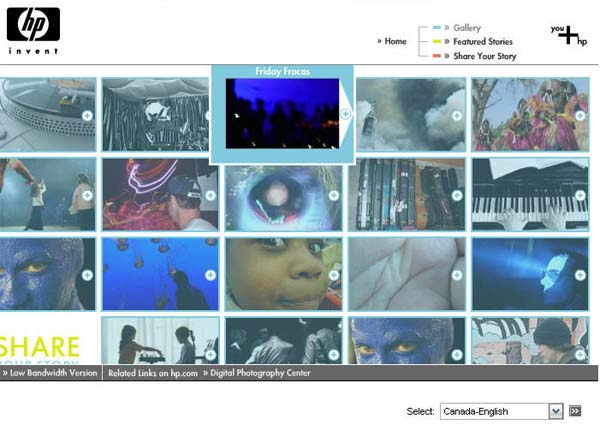Open the Friday Fracas concert thumbnail
Viewport: 600px width, 431px height.
tap(281, 114)
